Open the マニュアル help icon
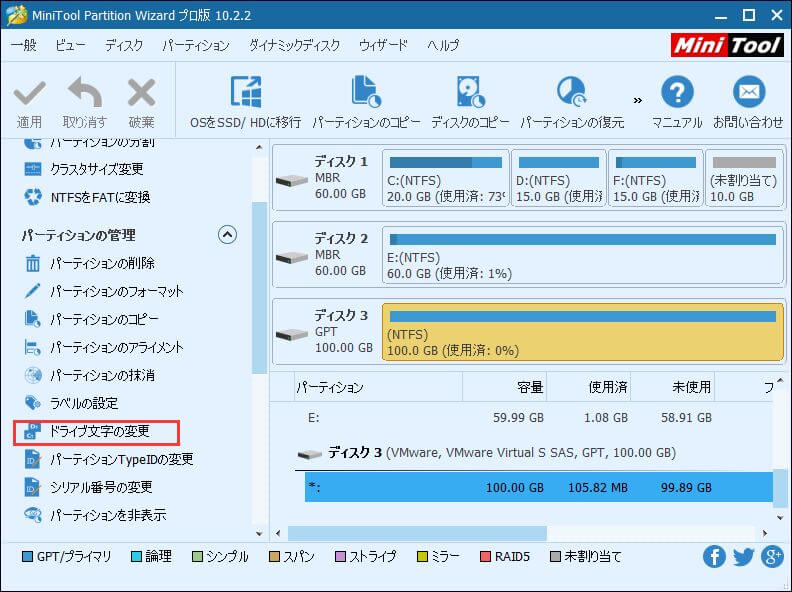 (x=677, y=92)
